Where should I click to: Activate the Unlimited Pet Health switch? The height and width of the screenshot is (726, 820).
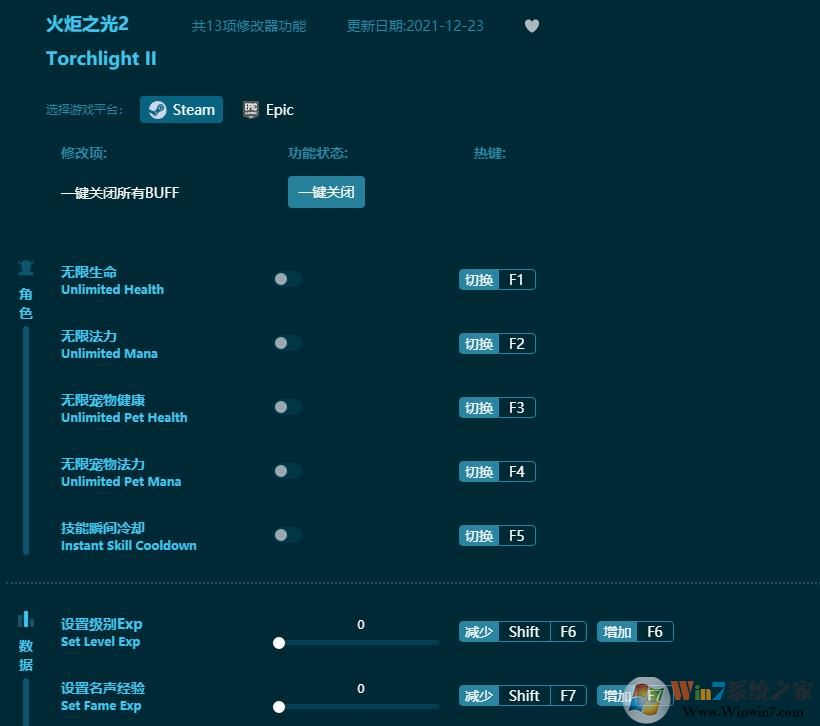[287, 407]
